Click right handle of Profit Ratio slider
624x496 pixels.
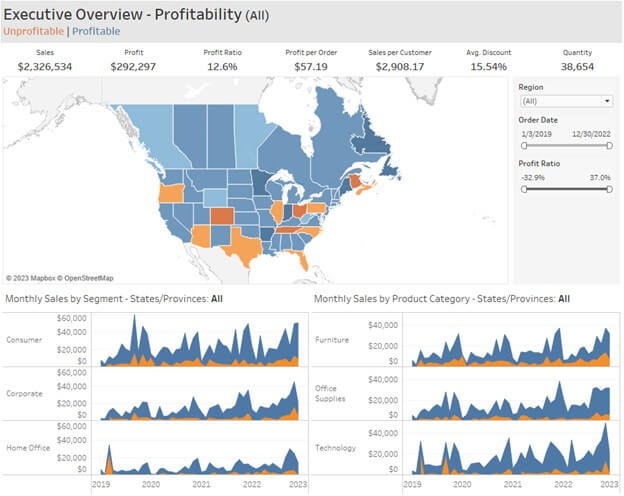pos(609,189)
